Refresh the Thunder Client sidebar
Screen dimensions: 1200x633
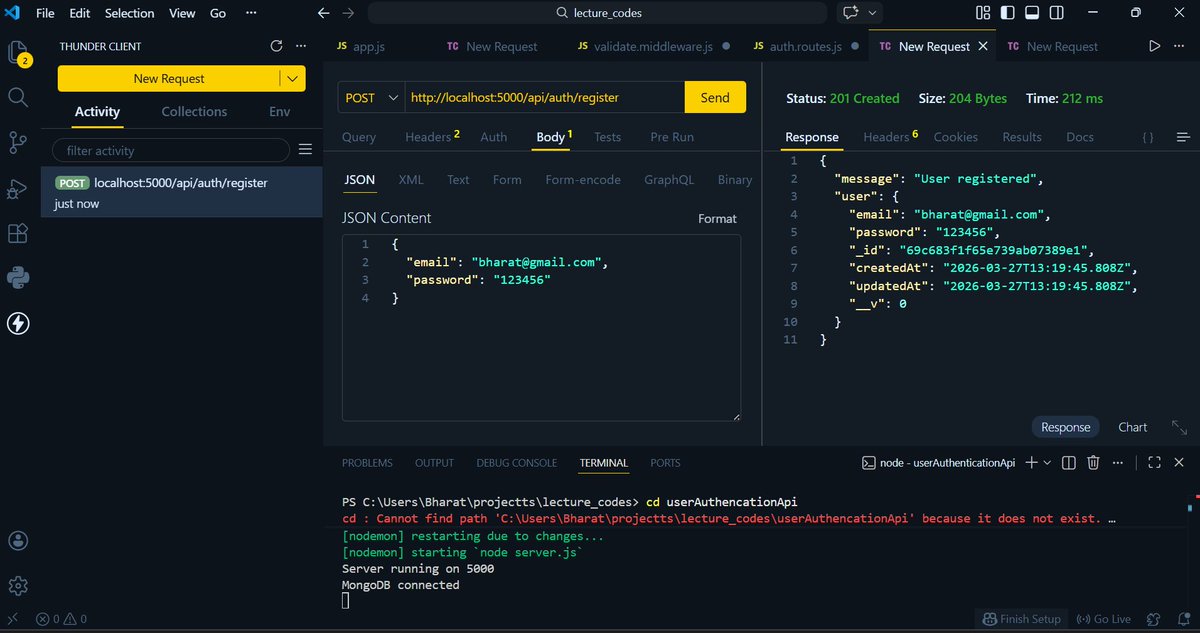point(277,46)
